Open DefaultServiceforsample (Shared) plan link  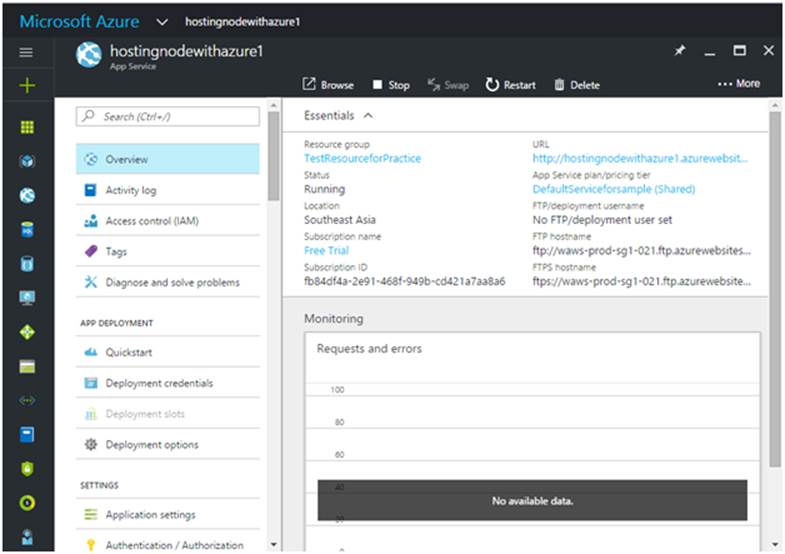(614, 189)
